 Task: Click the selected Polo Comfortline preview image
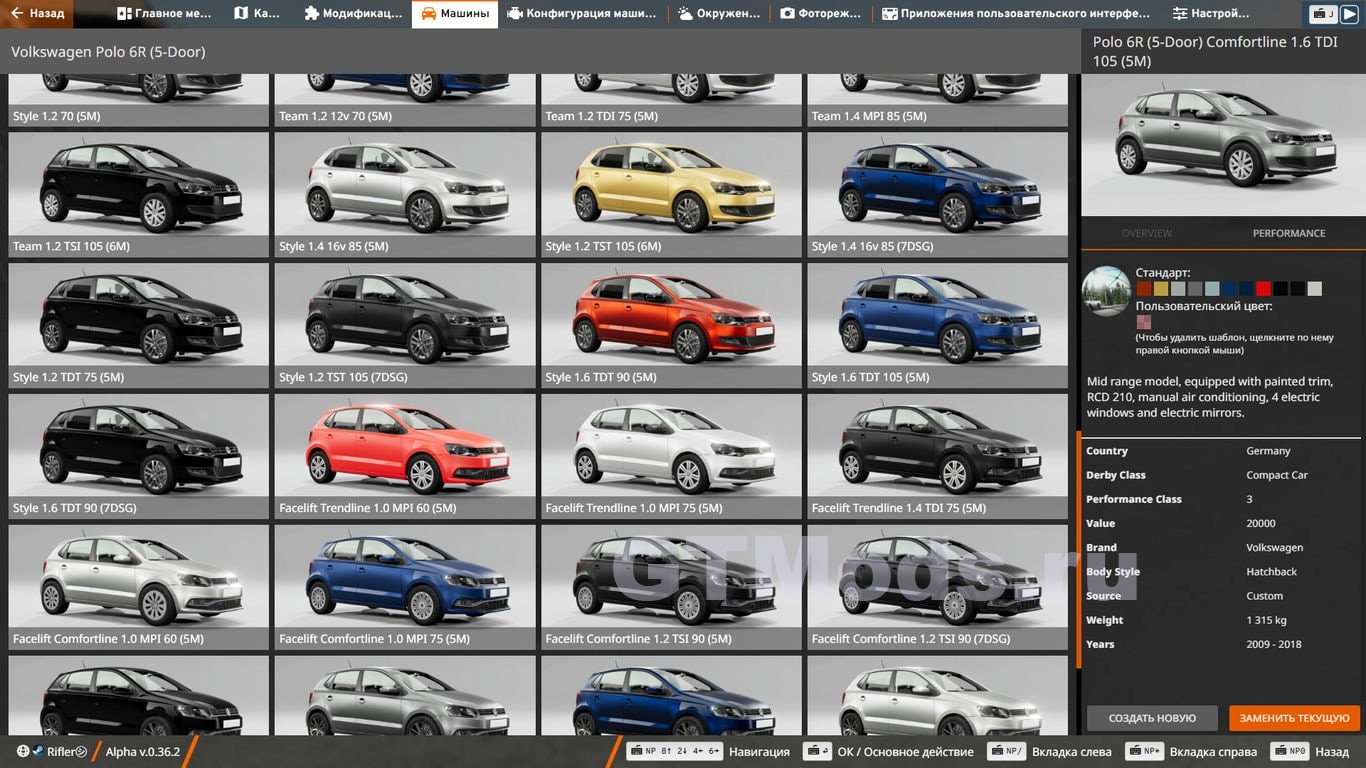(x=1223, y=146)
